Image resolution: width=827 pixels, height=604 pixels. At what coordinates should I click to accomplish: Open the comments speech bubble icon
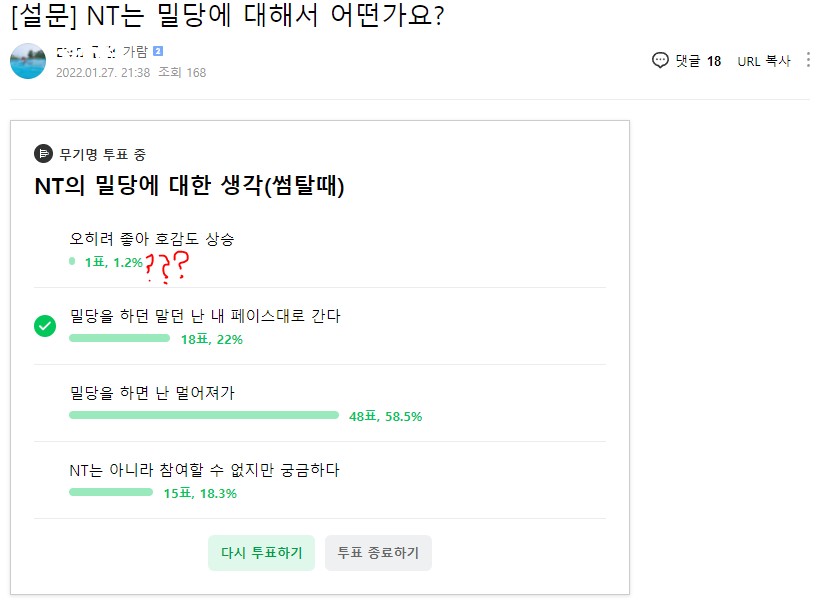click(x=660, y=60)
